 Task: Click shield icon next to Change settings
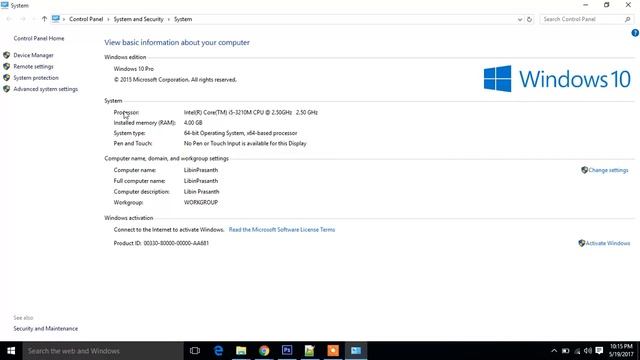click(x=584, y=170)
